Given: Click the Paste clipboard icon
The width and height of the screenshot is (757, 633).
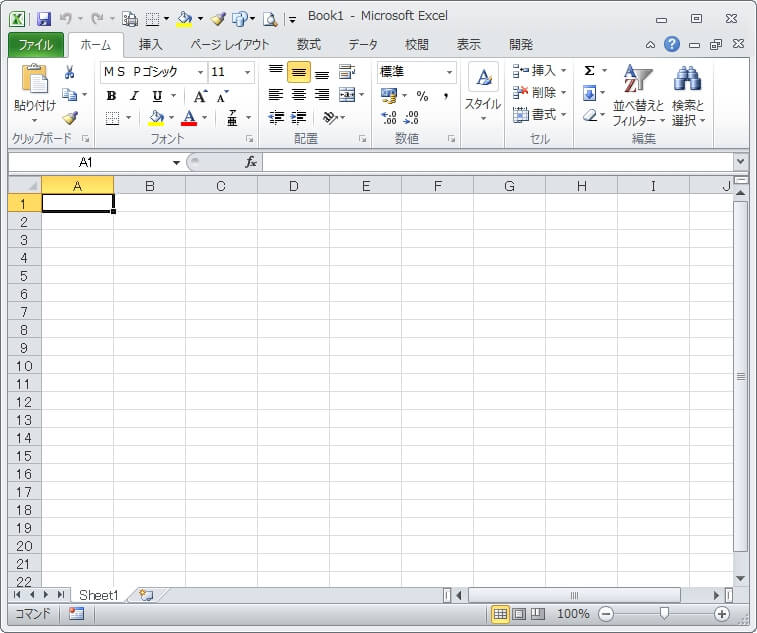Looking at the screenshot, I should click(34, 79).
